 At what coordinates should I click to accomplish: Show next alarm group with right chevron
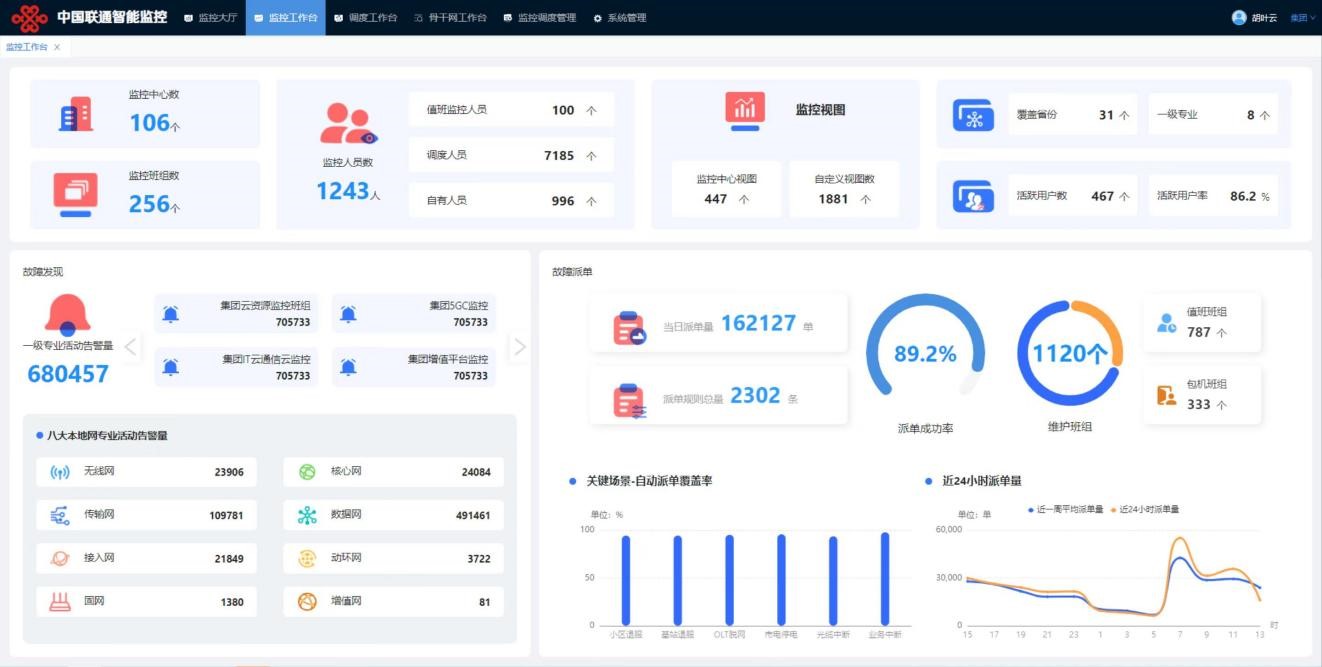519,347
